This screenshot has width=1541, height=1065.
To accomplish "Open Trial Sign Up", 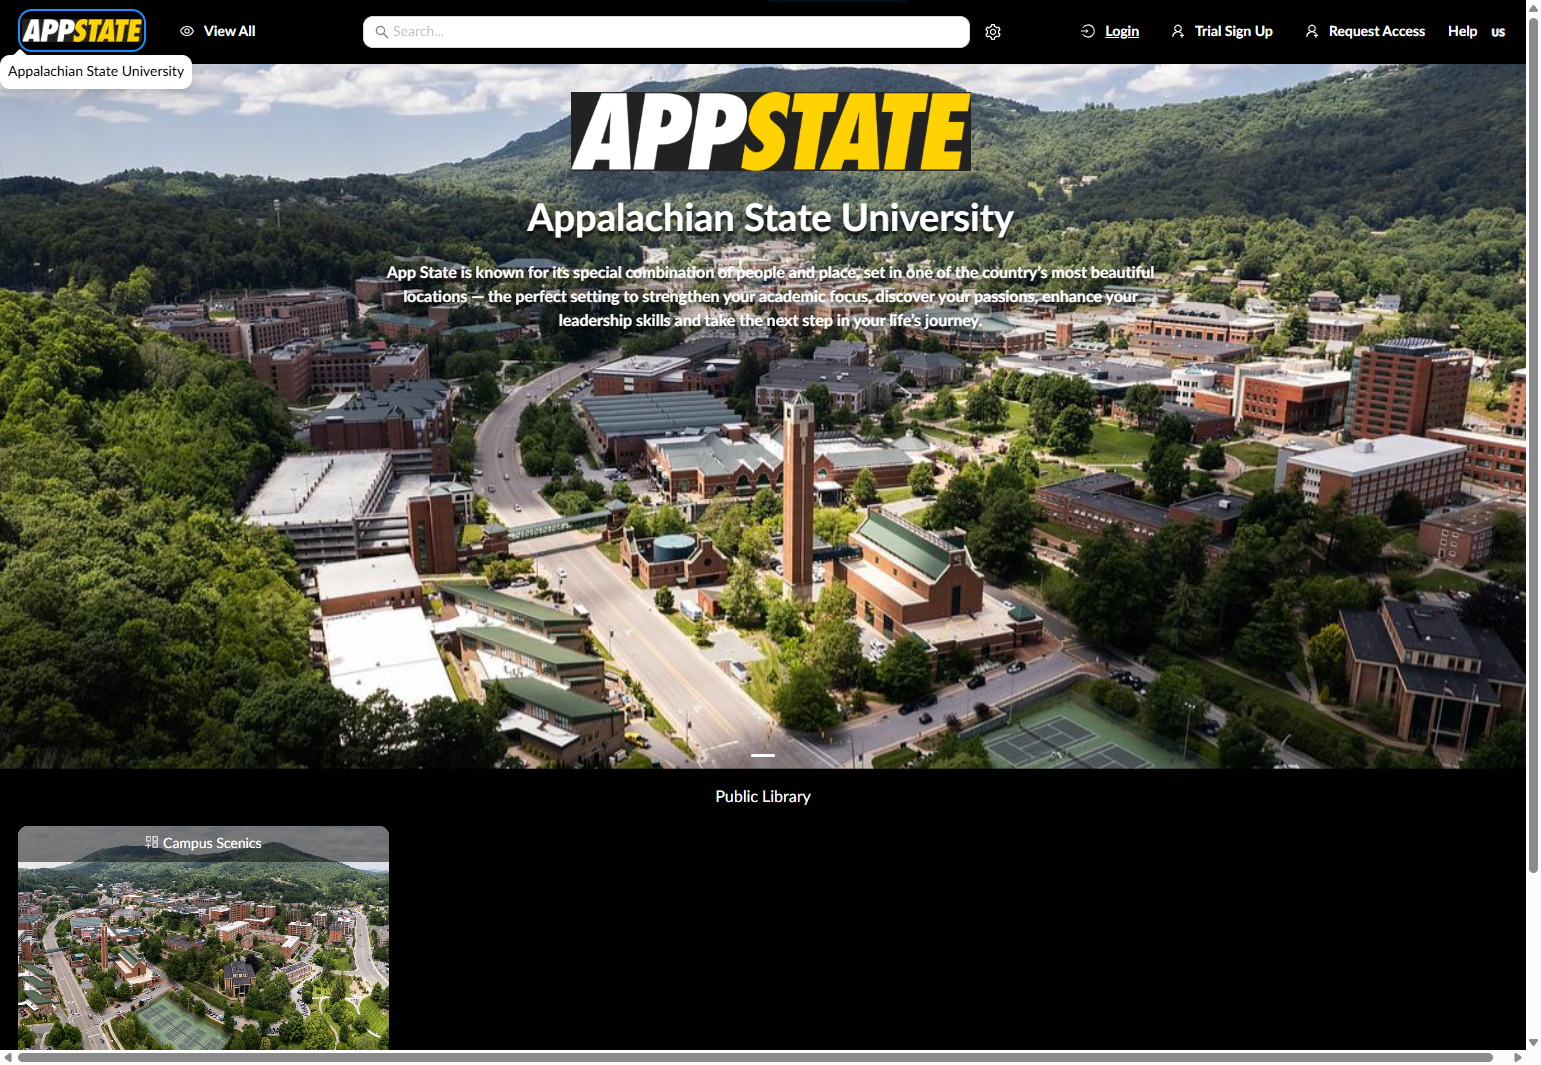I will (1222, 31).
